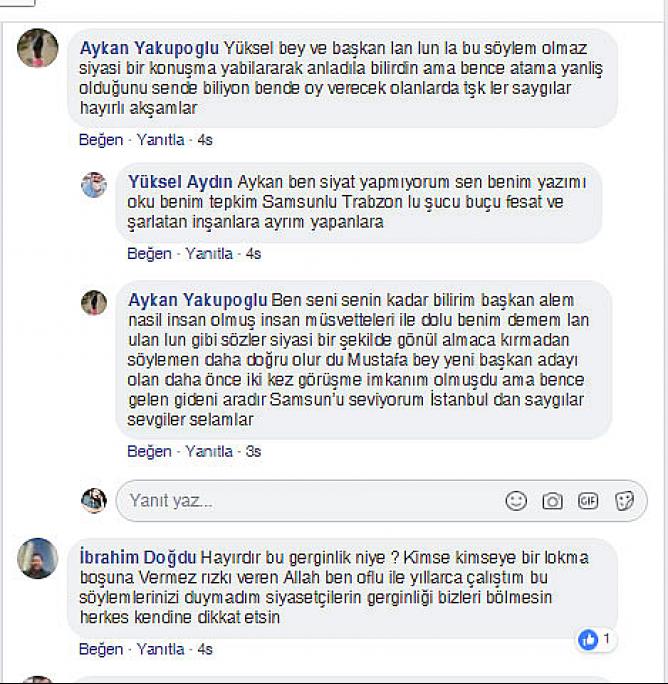Open the Yüksel Aydın name link

coord(180,182)
